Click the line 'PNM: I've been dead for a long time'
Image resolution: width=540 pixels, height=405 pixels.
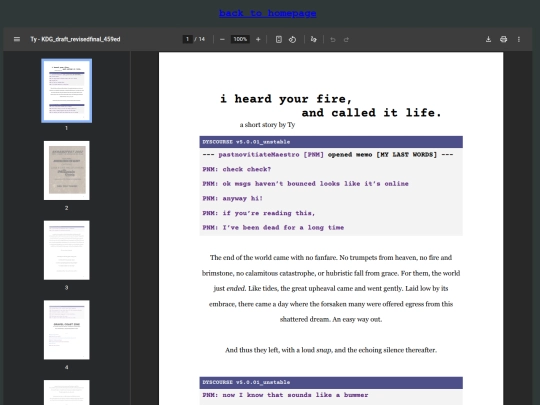tap(273, 228)
